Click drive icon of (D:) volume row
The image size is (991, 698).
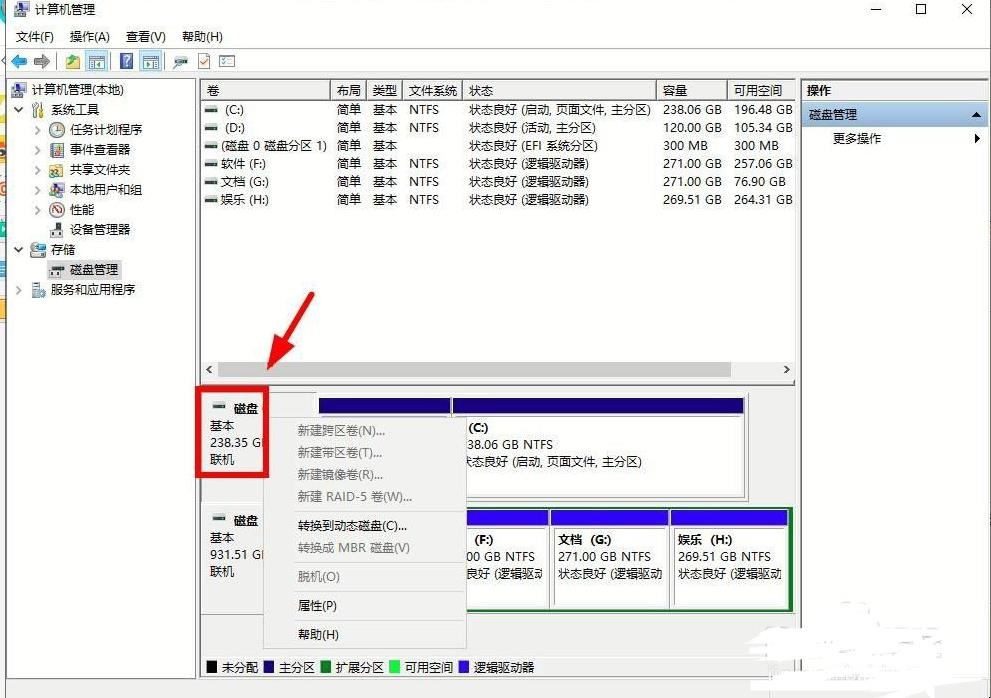click(x=211, y=128)
